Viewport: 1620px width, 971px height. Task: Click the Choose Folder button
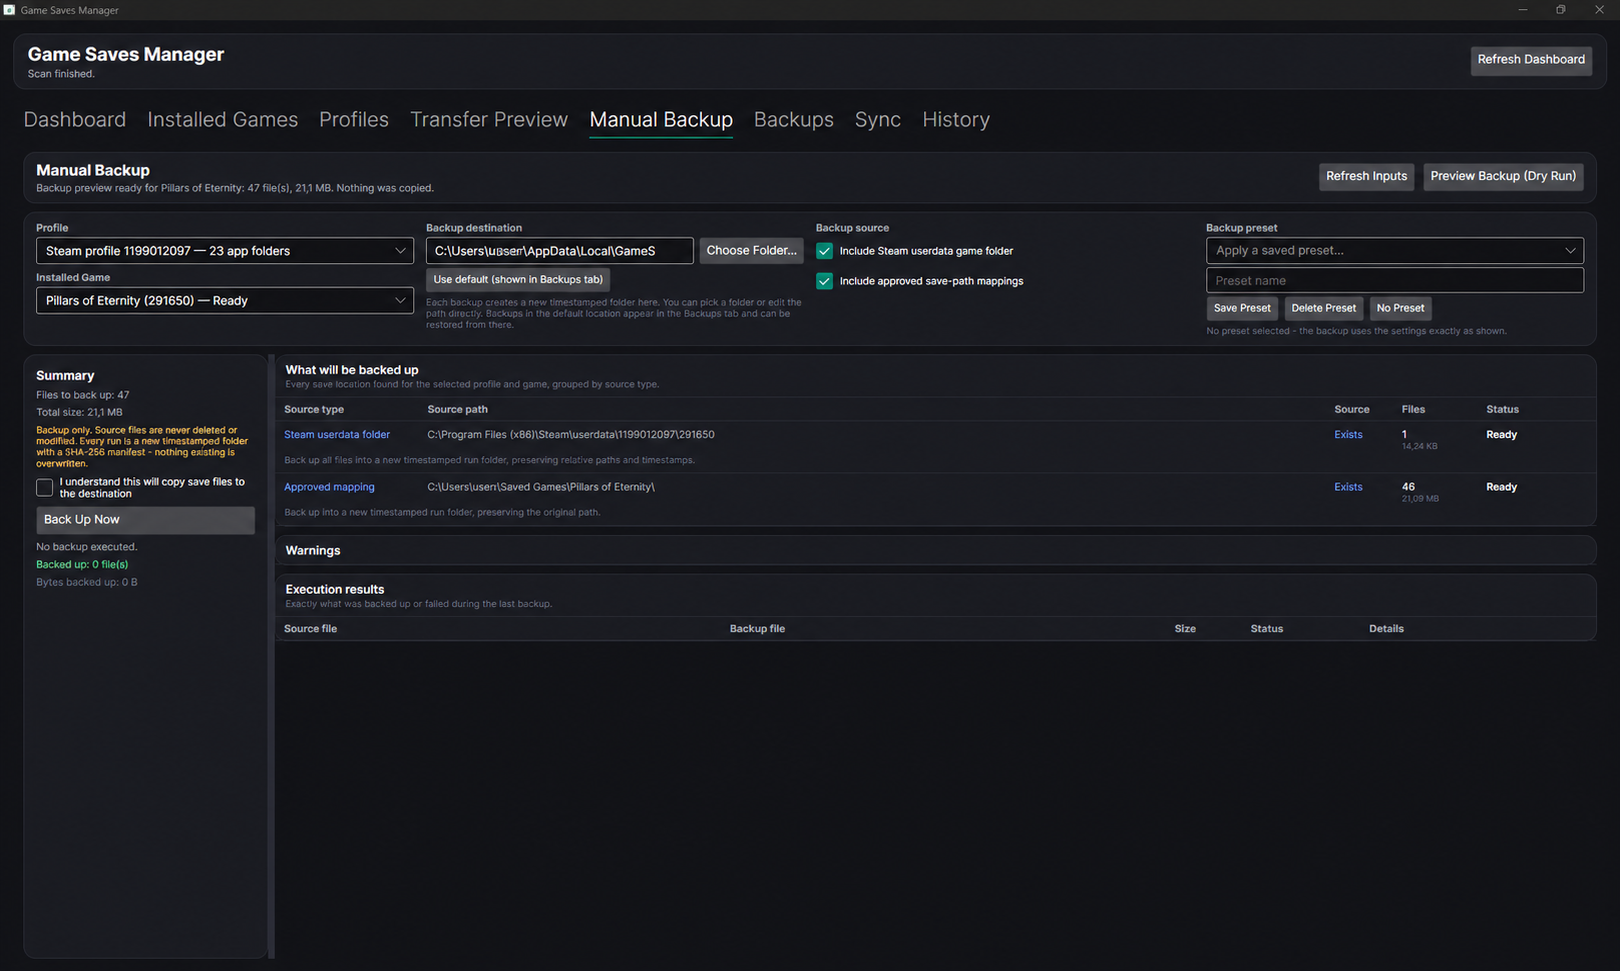click(x=751, y=251)
